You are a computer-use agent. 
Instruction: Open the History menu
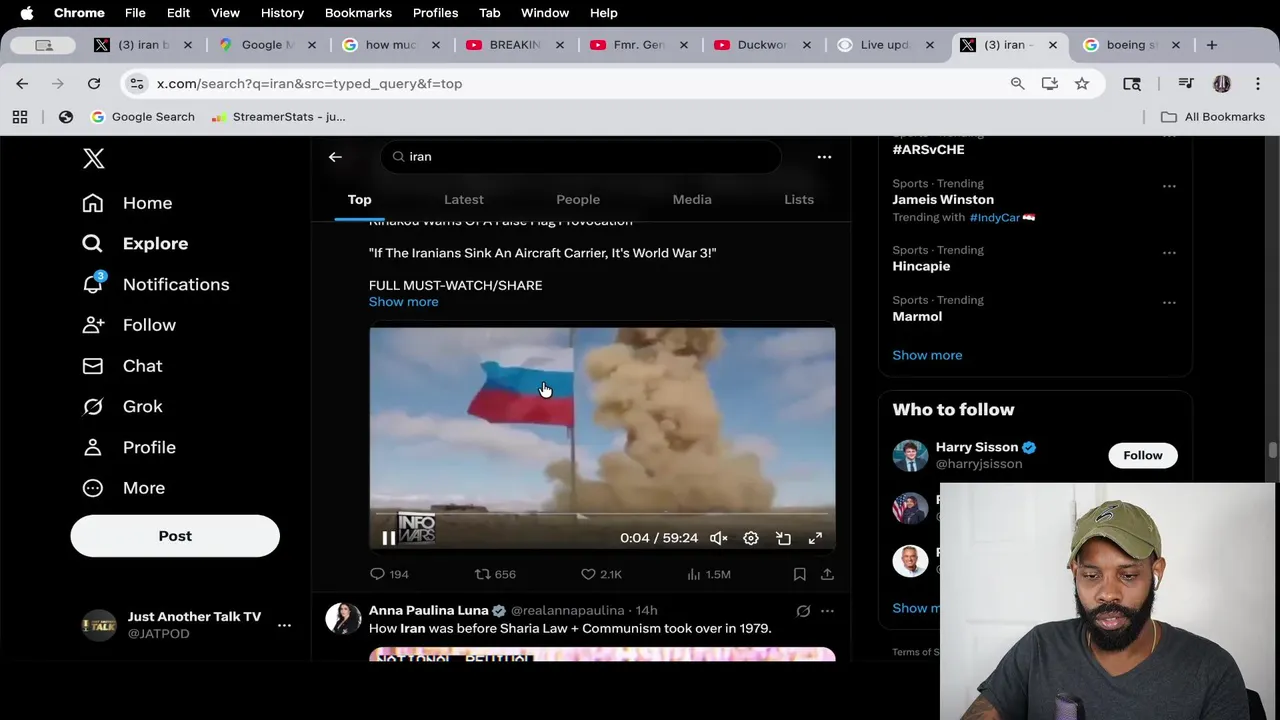click(282, 13)
